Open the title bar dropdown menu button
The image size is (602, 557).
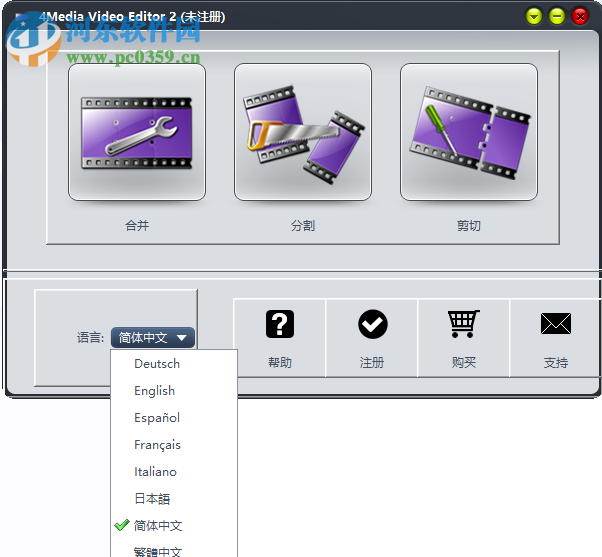(x=534, y=17)
